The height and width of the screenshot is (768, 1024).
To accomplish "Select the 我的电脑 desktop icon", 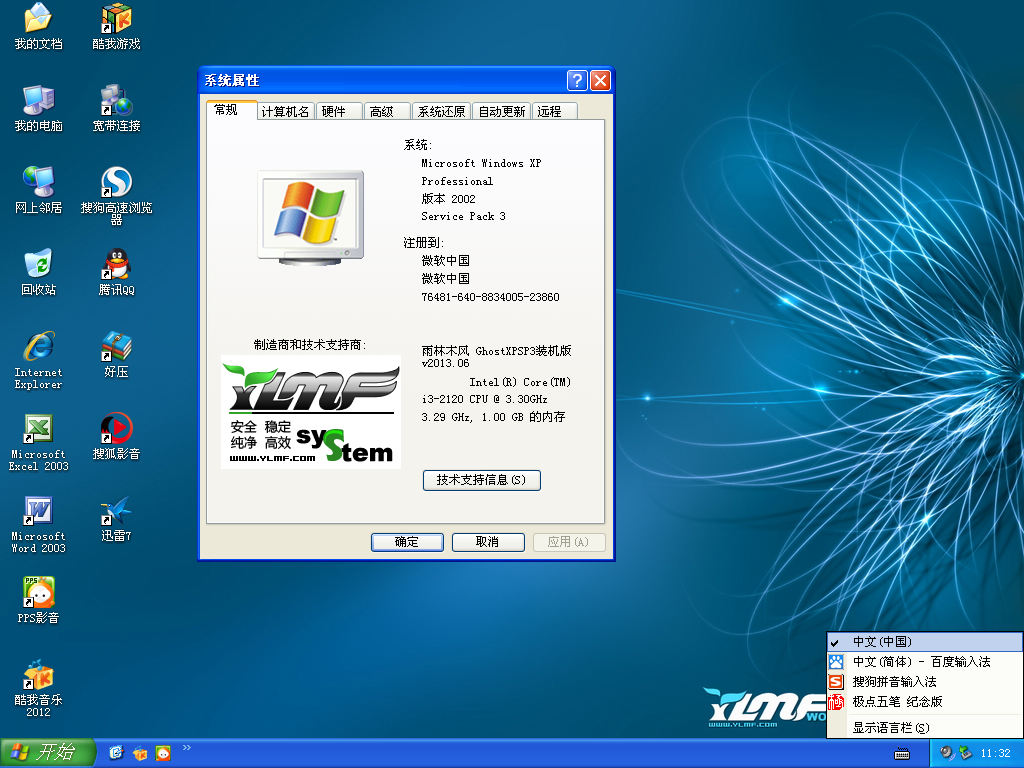I will 38,108.
